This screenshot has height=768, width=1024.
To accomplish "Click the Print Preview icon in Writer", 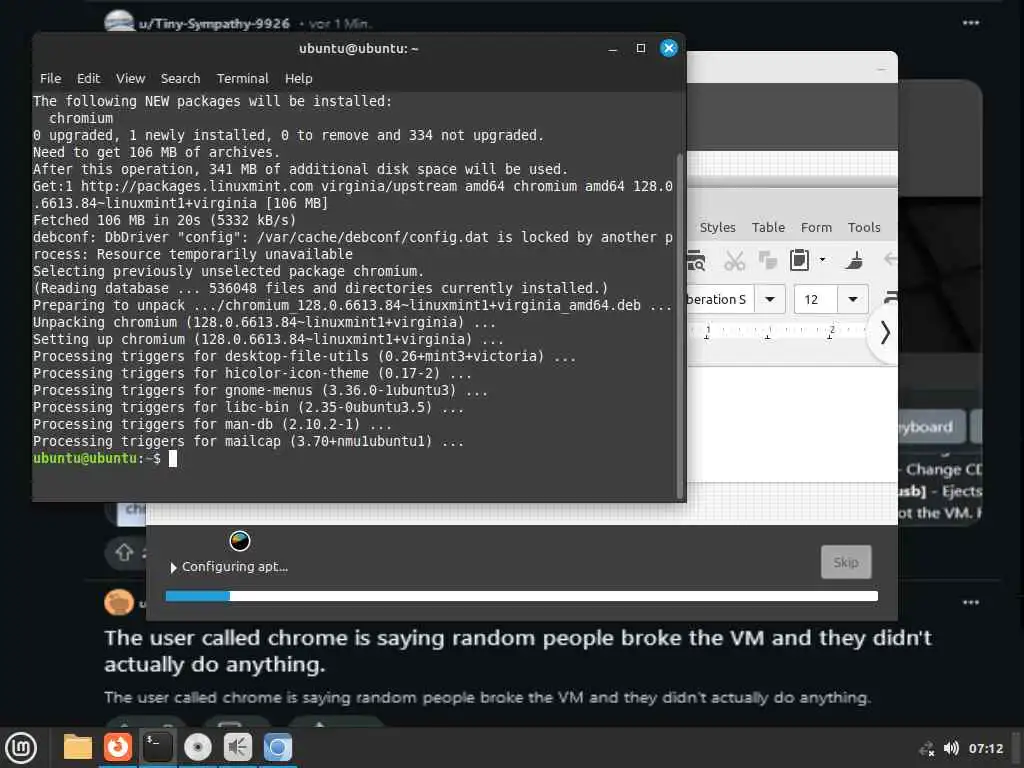I will coord(696,261).
